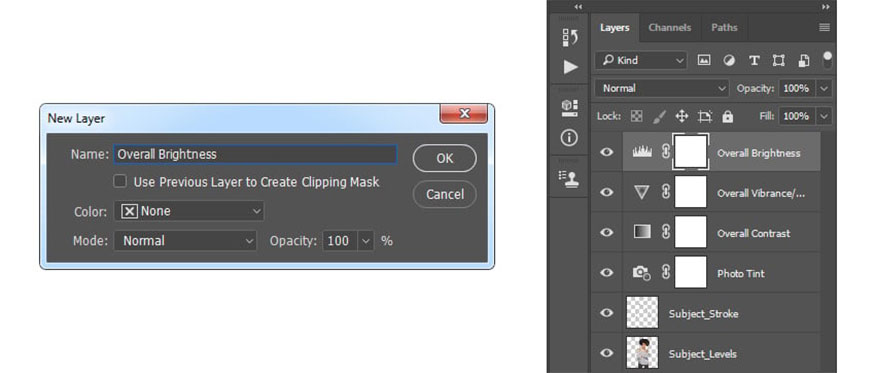Open the Kind filter dropdown
Screen dimensions: 875x373
coord(641,60)
